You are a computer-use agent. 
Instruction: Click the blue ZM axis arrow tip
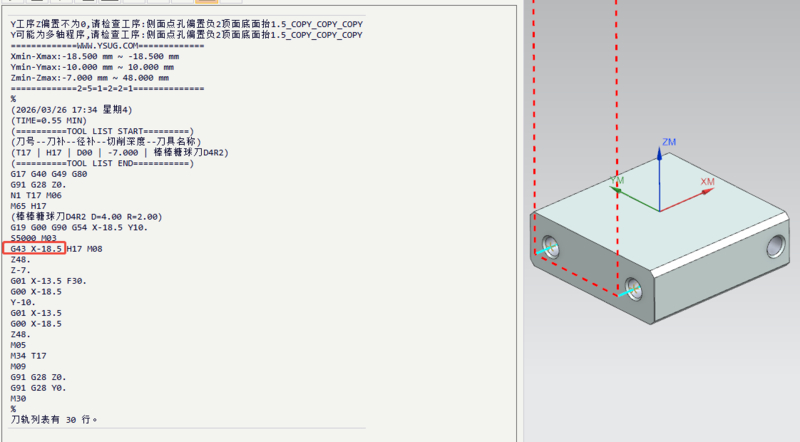click(659, 152)
